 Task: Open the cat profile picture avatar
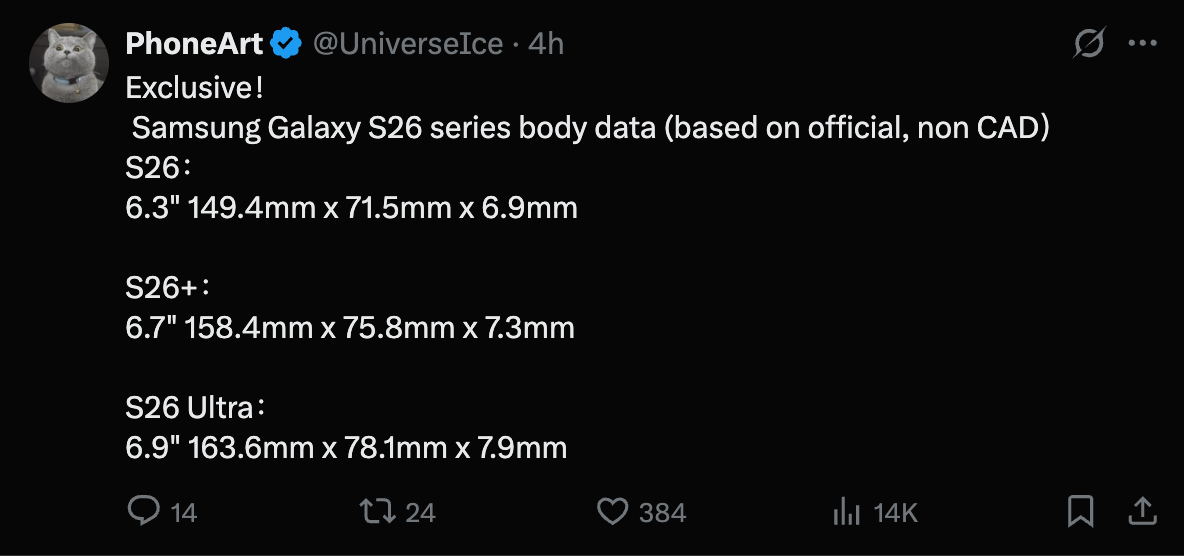coord(69,63)
